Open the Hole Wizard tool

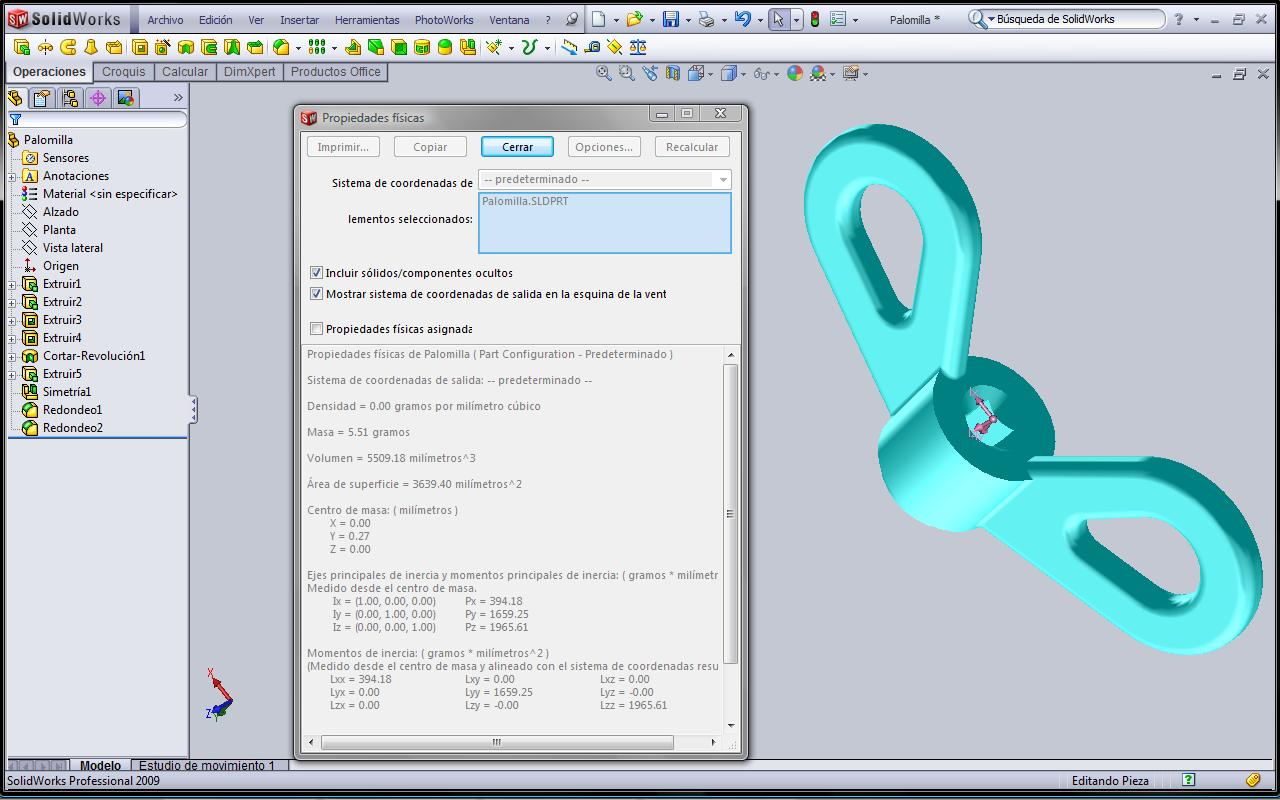pos(162,47)
